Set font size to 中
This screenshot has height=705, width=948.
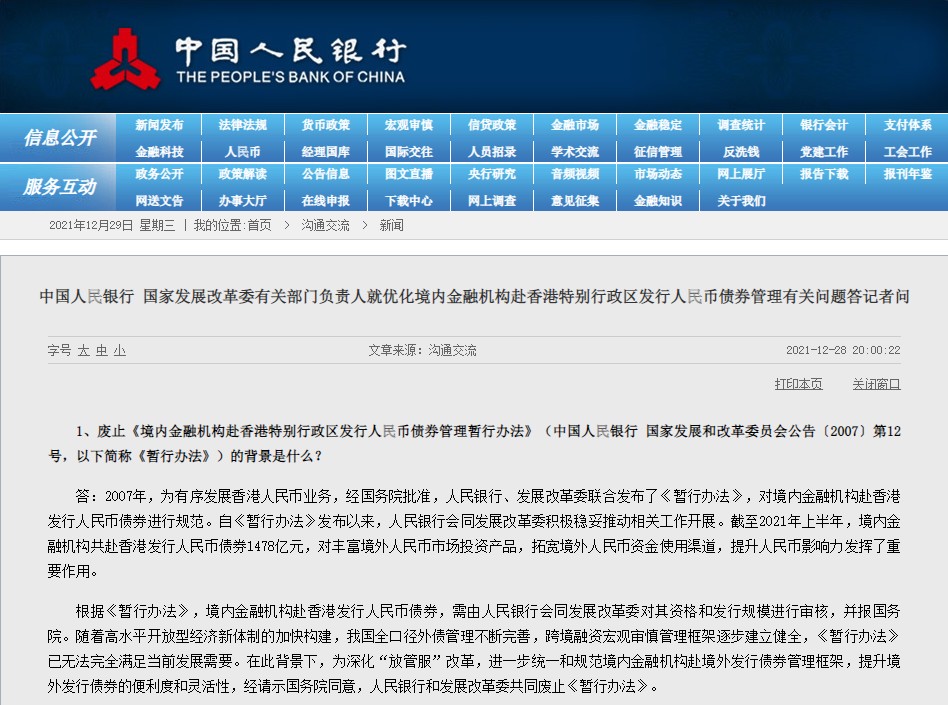(x=102, y=351)
